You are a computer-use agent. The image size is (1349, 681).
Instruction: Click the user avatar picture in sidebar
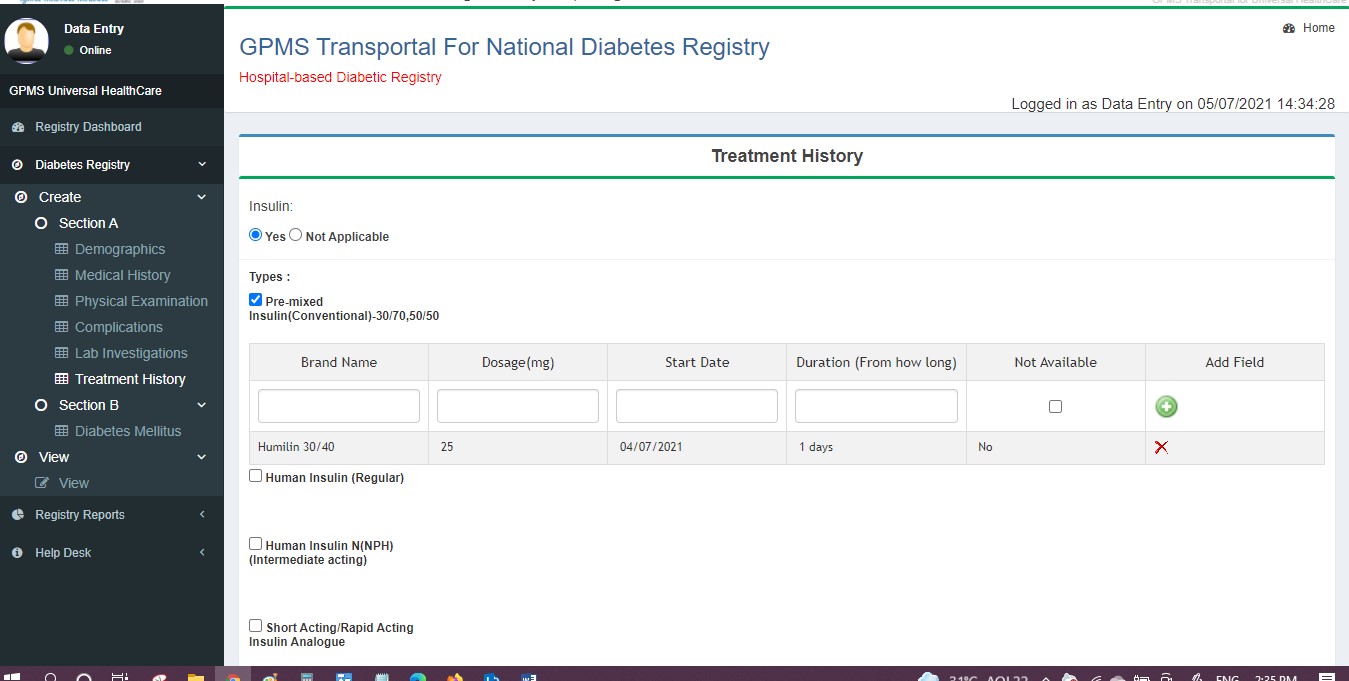click(x=26, y=40)
